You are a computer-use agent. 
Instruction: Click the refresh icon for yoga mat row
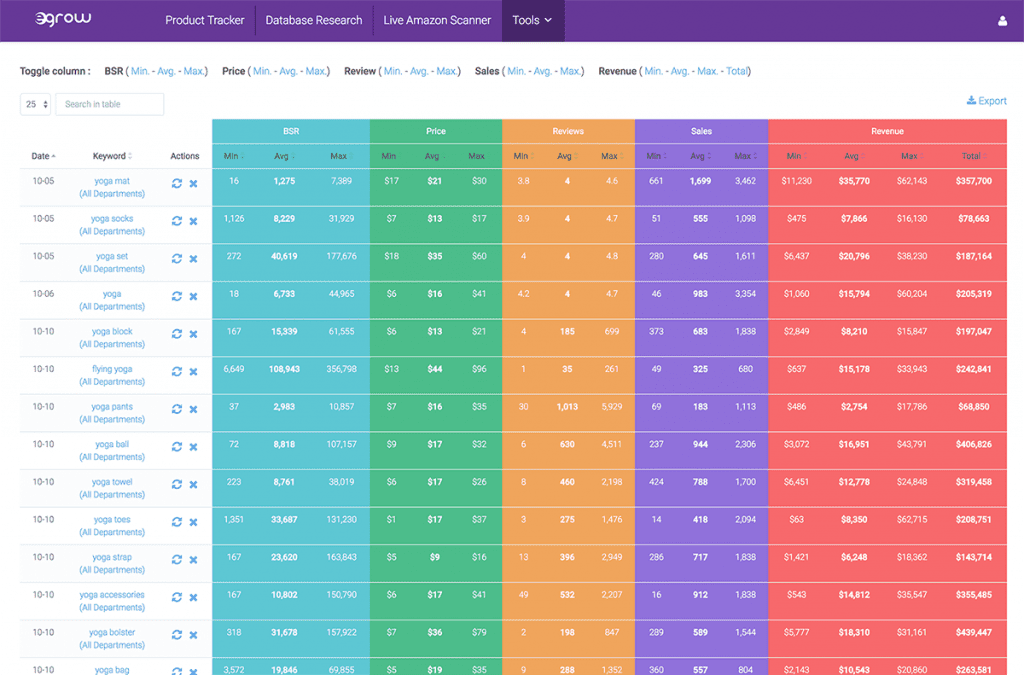coord(177,184)
